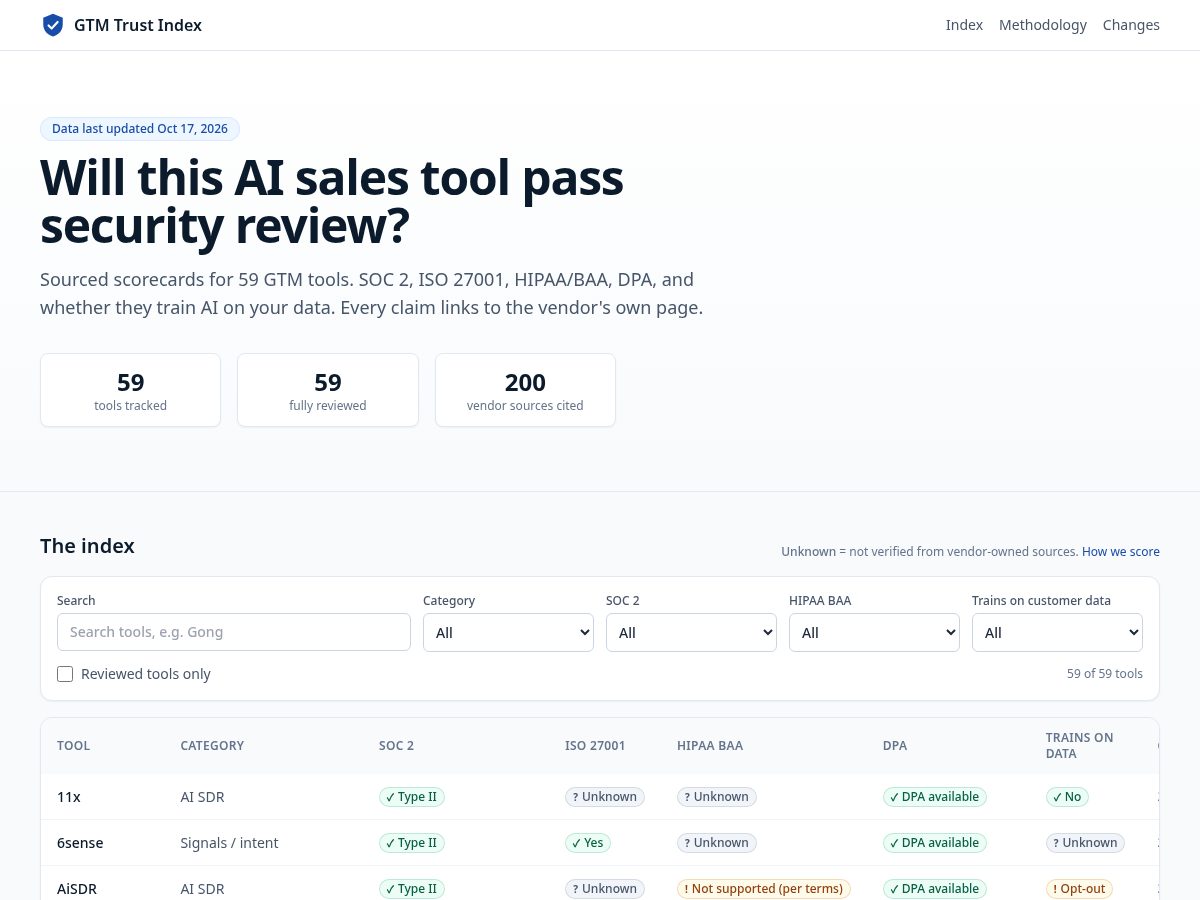1200x900 pixels.
Task: Open the HIPAA BAA filter dropdown
Action: (874, 632)
